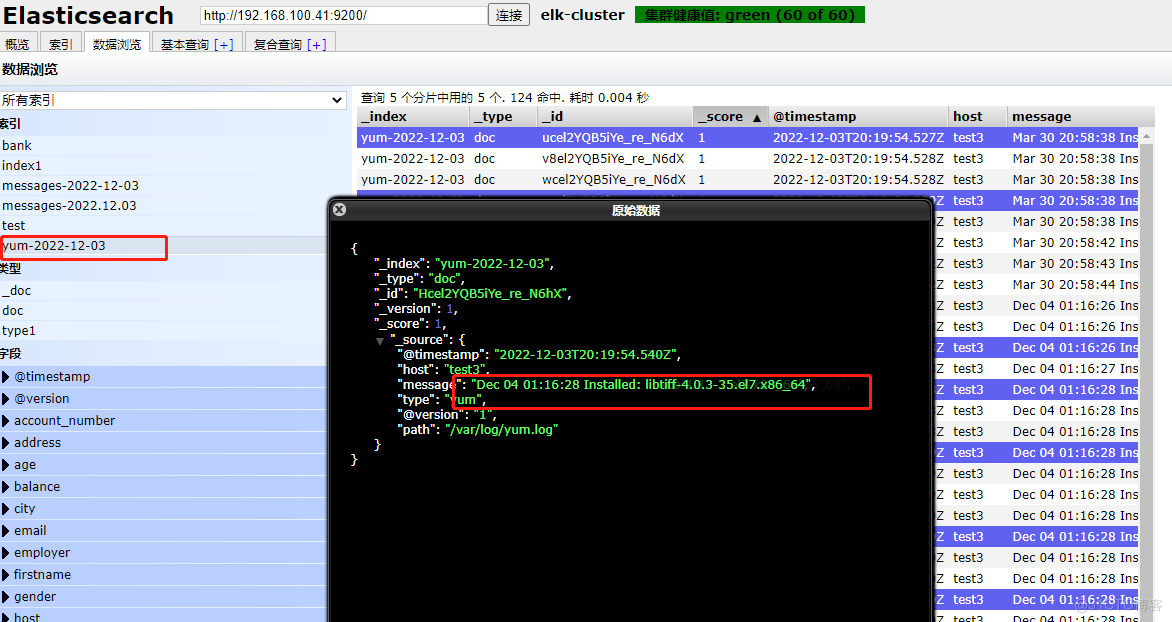Screen dimensions: 1172x622
Task: Select the index1 index
Action: tap(22, 166)
